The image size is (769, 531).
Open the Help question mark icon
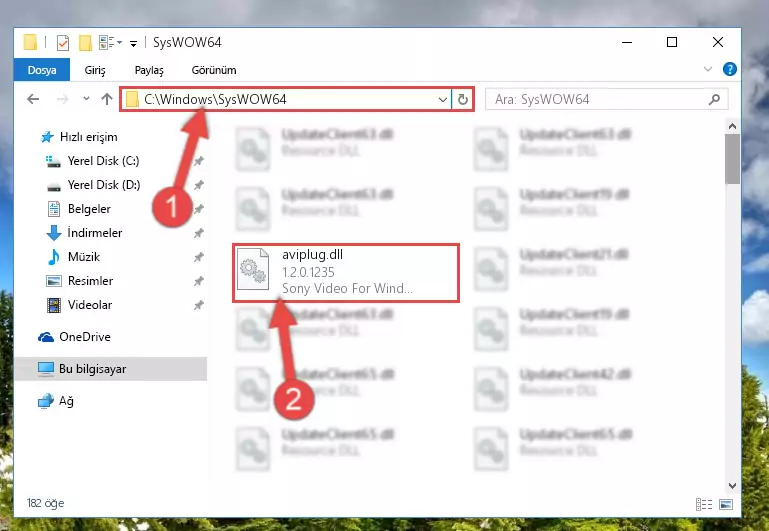(729, 69)
